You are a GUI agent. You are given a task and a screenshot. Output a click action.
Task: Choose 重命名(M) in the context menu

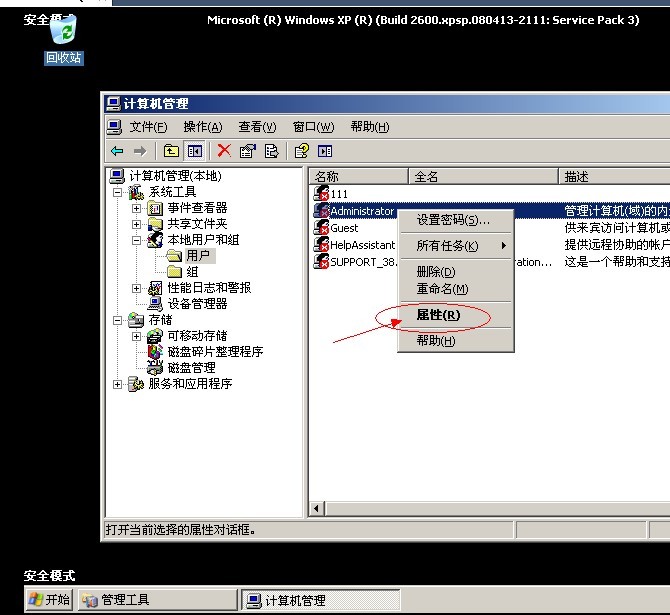pos(455,289)
